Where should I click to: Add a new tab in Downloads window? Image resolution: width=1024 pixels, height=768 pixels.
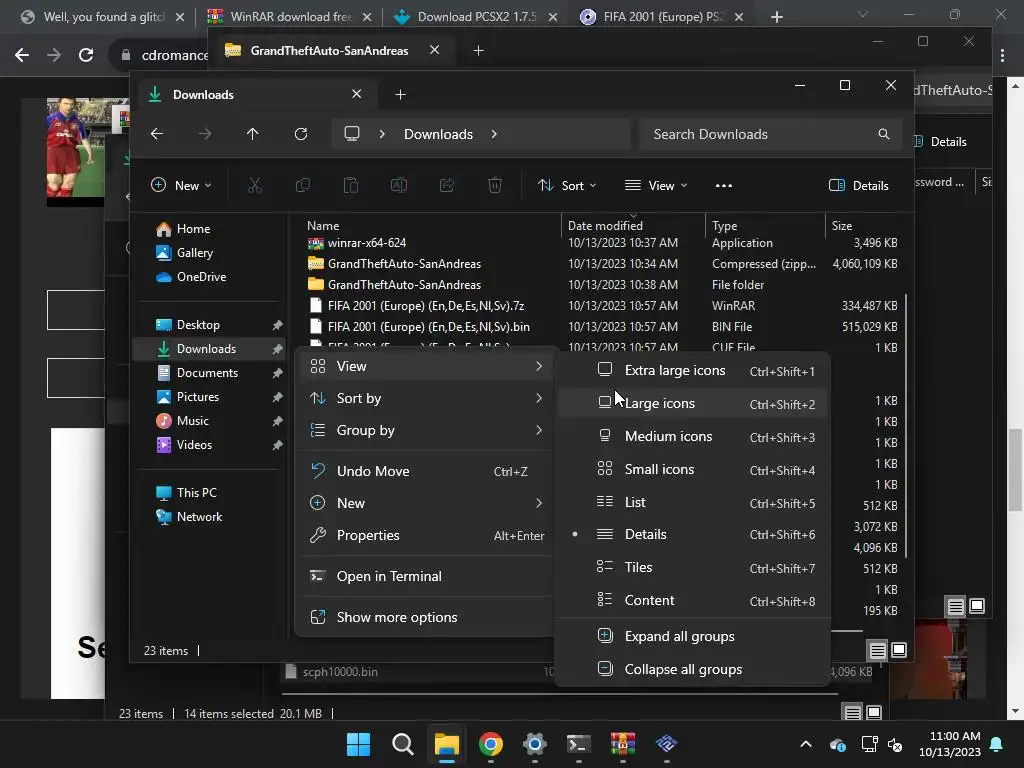click(x=400, y=95)
